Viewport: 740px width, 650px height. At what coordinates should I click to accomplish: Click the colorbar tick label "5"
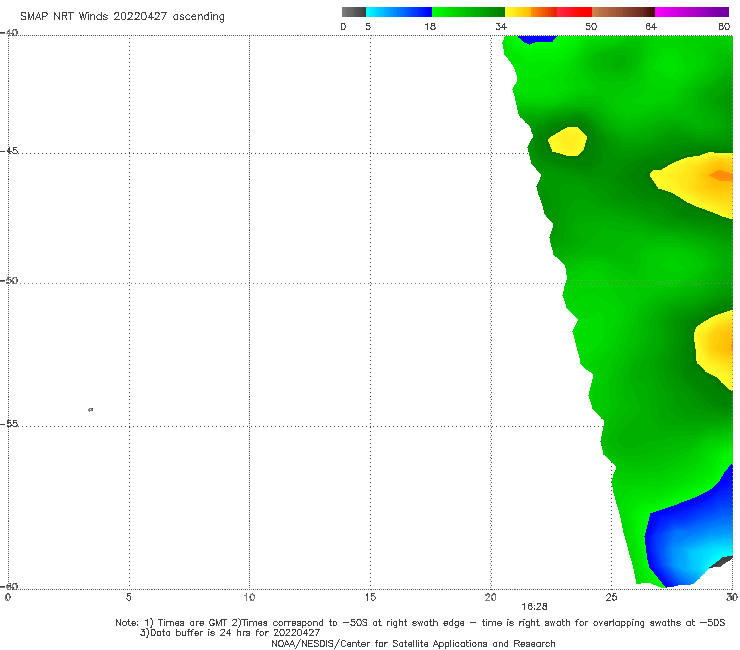368,27
